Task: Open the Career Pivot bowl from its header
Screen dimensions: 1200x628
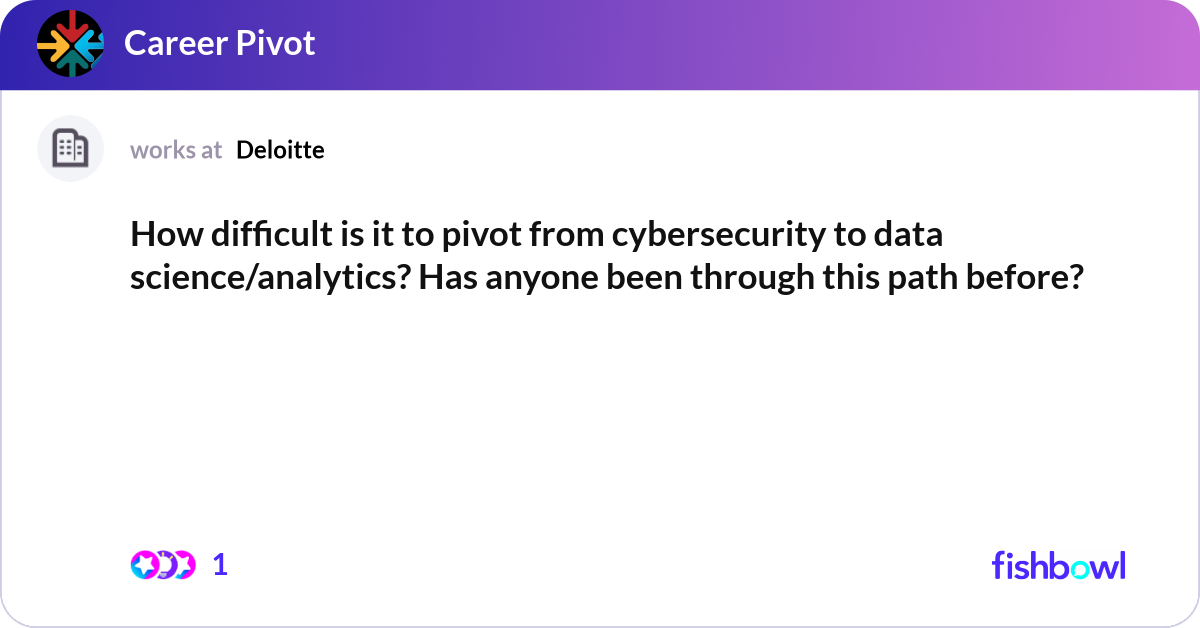Action: pyautogui.click(x=219, y=43)
